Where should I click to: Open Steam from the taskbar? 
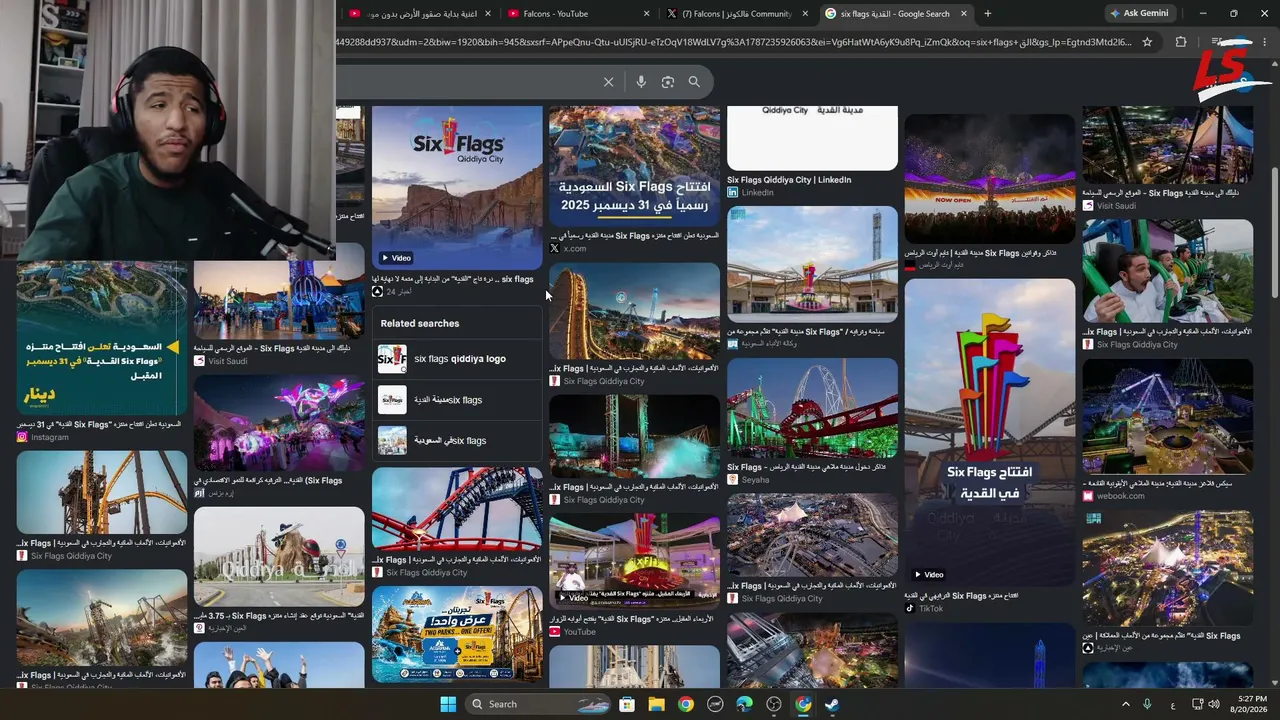click(832, 704)
